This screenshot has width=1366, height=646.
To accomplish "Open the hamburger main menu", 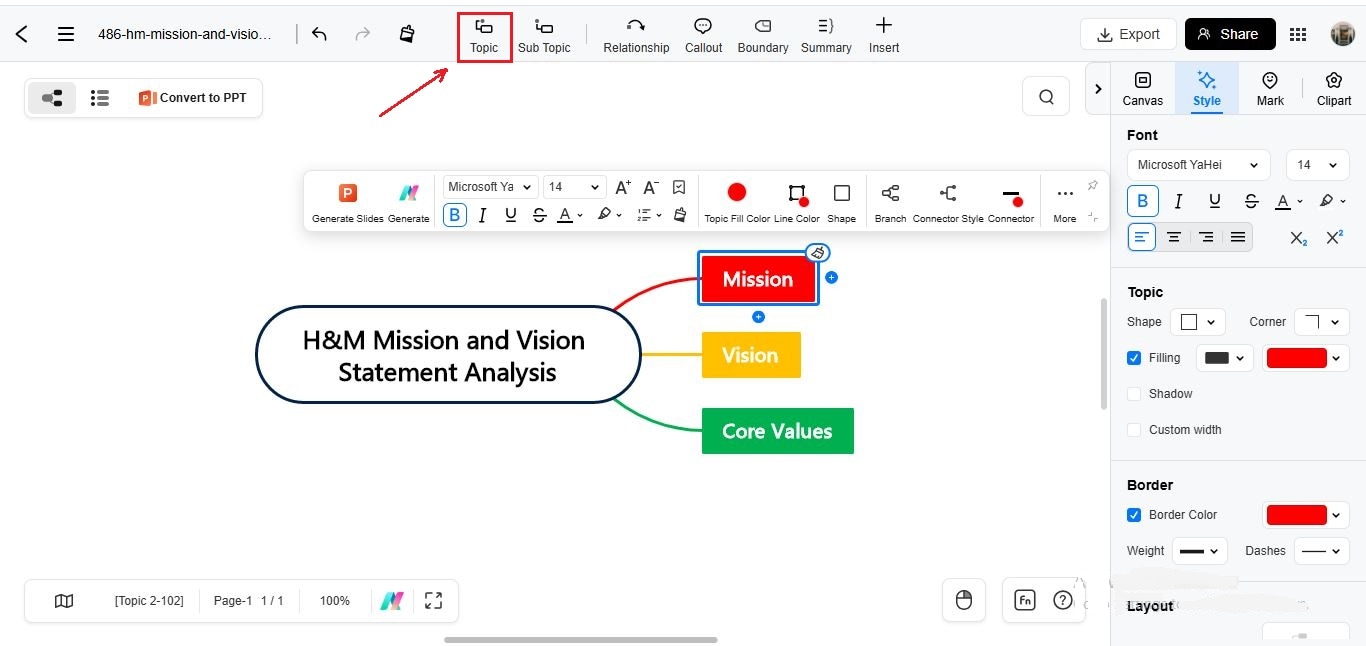I will 66,34.
